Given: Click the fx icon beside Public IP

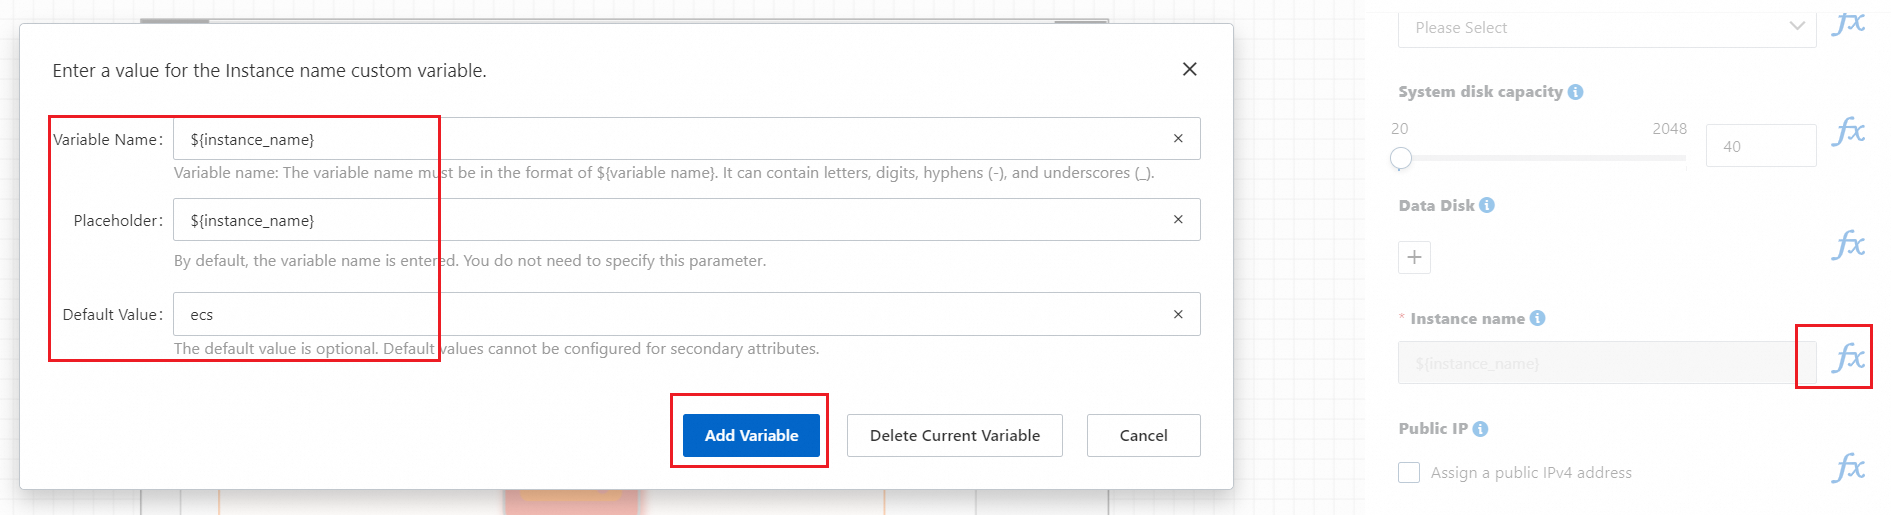Looking at the screenshot, I should coord(1848,467).
